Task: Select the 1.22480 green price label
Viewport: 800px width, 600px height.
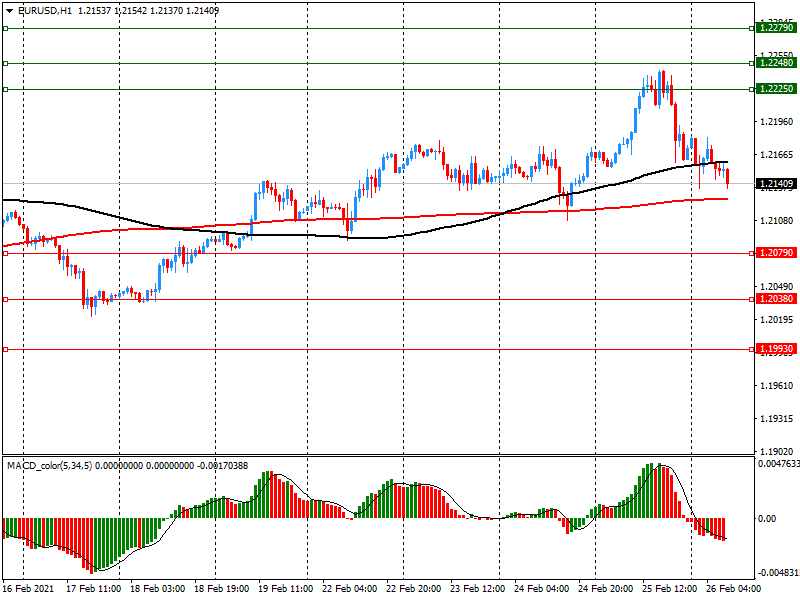Action: tap(776, 63)
